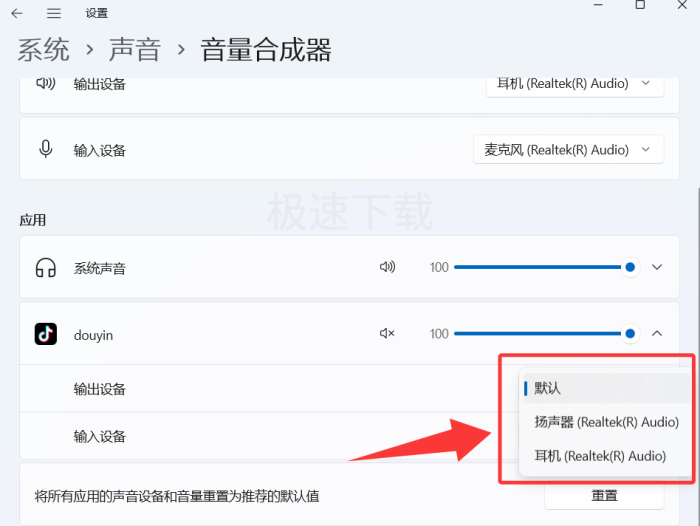Click the 重置 button
Viewport: 700px width, 526px height.
tap(604, 495)
